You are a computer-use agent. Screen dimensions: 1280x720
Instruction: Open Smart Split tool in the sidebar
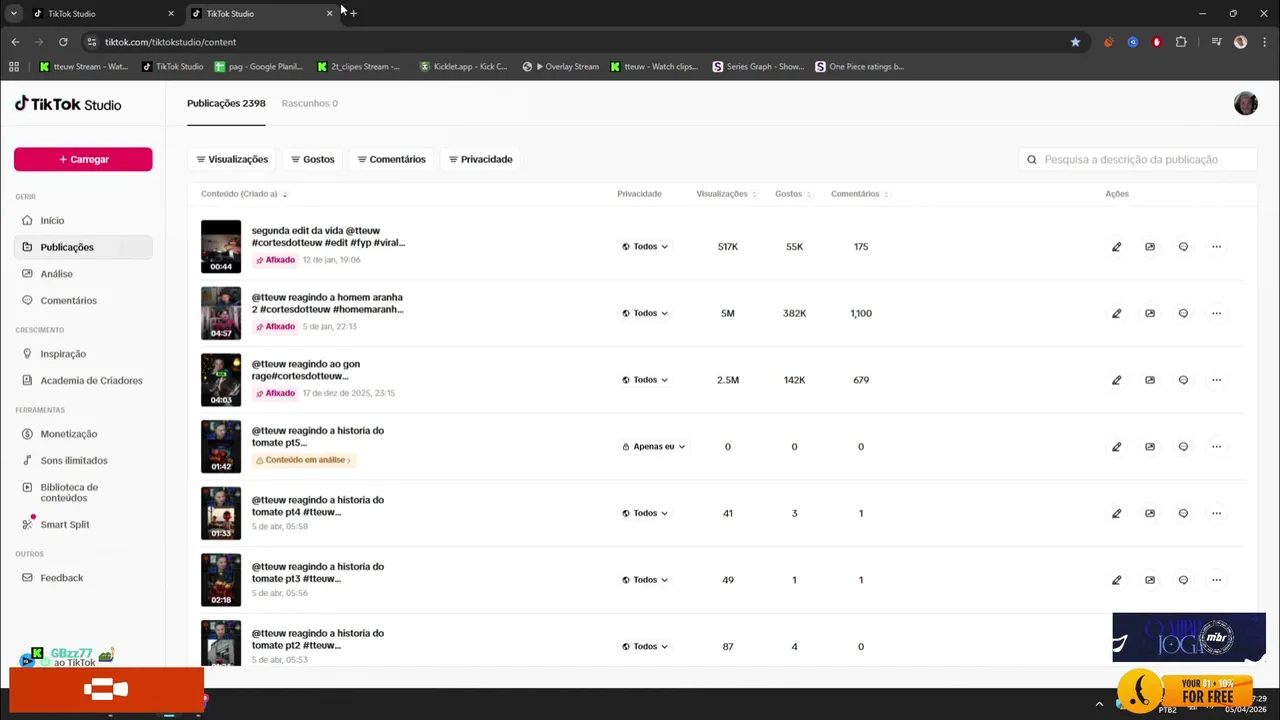[x=64, y=524]
